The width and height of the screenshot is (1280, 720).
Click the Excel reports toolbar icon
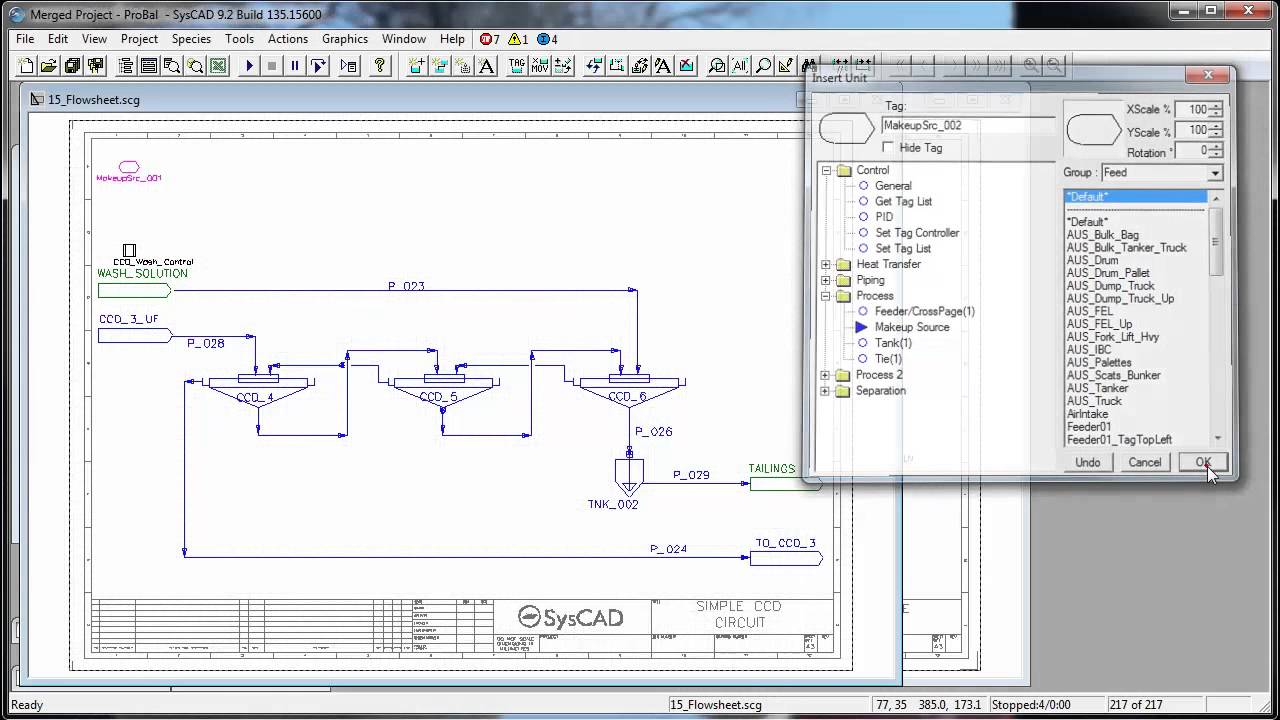(x=217, y=66)
